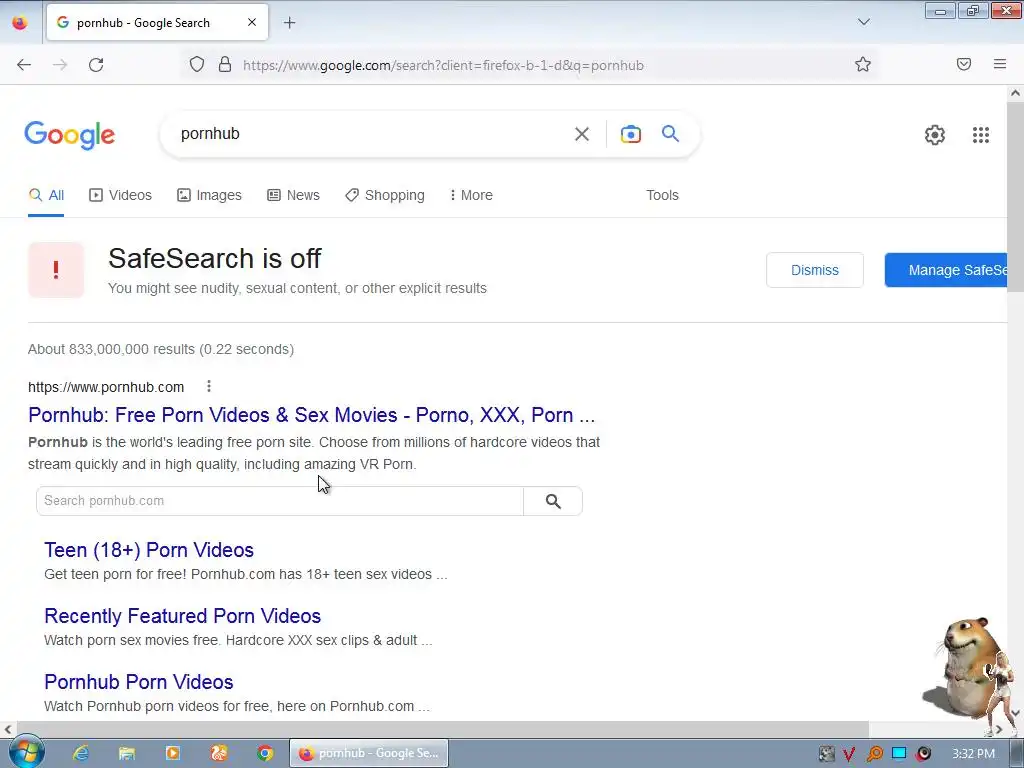Open the first result title link
The height and width of the screenshot is (768, 1024).
click(312, 415)
